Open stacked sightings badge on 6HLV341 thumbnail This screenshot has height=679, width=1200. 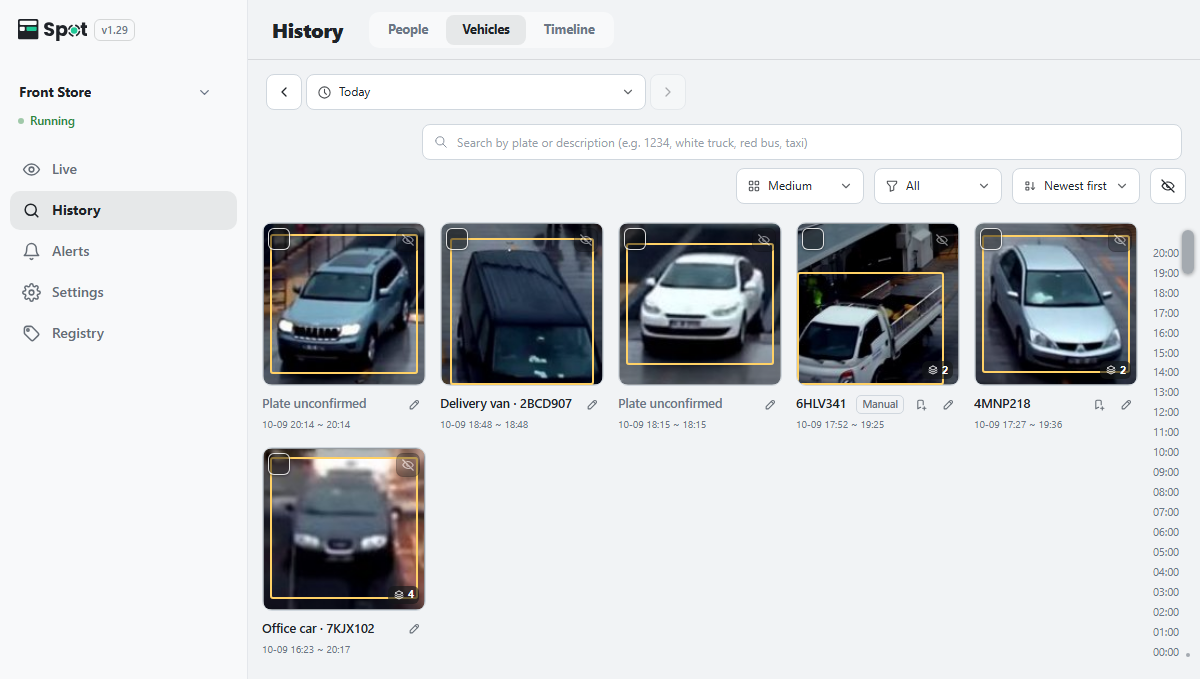tap(938, 370)
